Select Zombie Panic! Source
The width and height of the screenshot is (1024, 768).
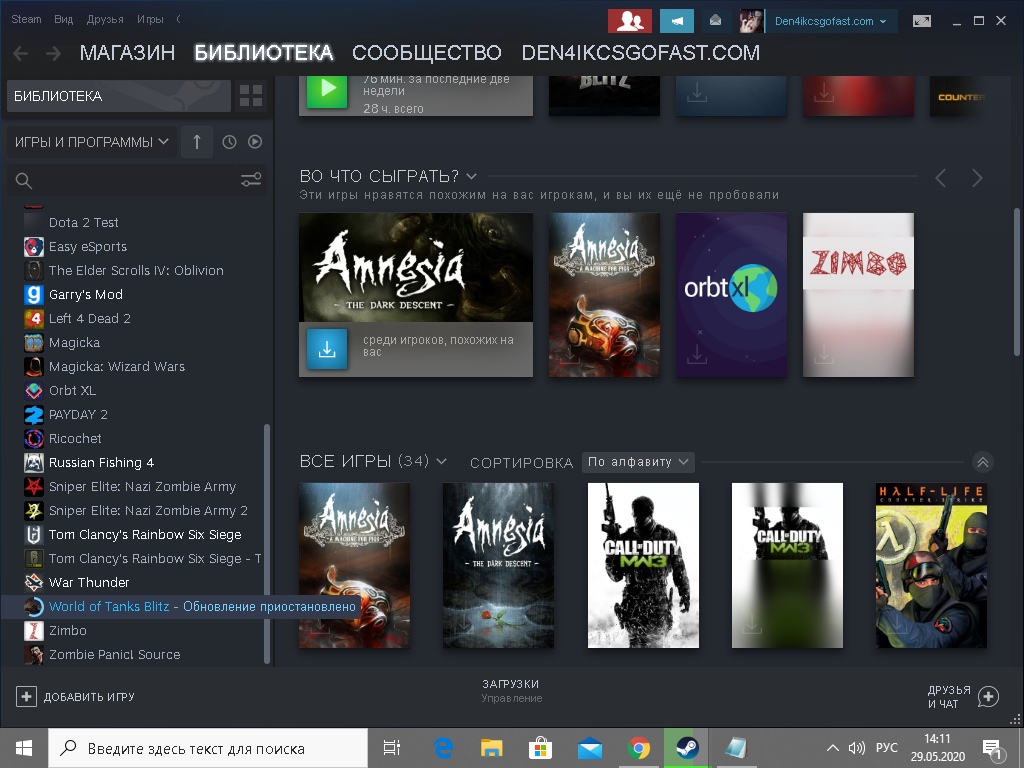coord(114,654)
